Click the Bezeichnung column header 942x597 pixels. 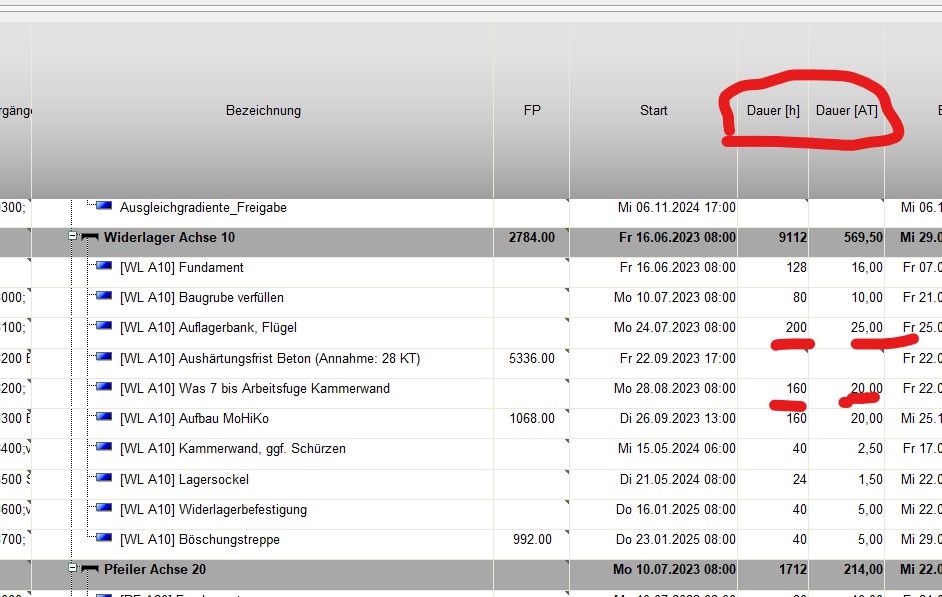pyautogui.click(x=263, y=110)
